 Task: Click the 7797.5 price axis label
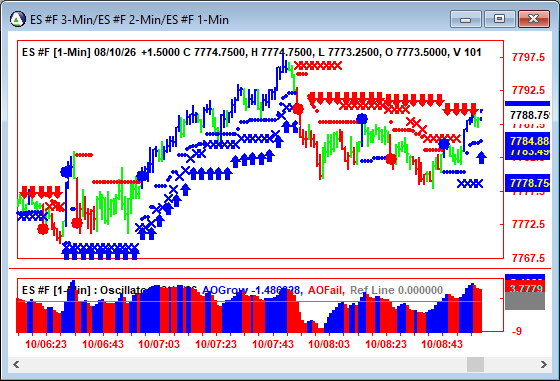(528, 57)
